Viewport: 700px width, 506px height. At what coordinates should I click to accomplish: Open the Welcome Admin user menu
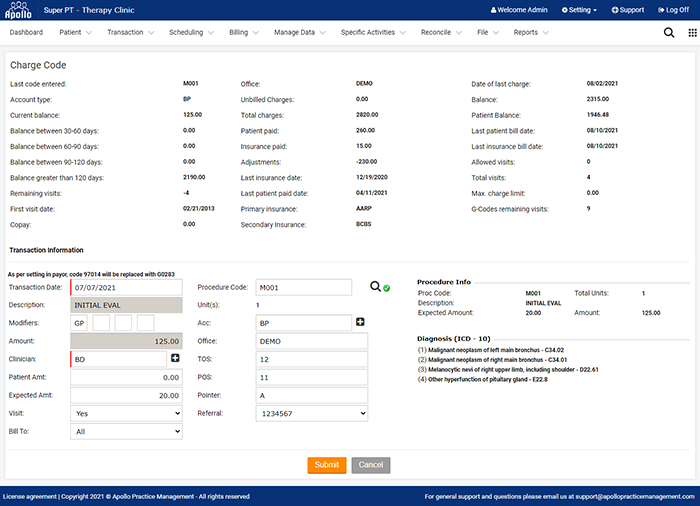pos(521,10)
